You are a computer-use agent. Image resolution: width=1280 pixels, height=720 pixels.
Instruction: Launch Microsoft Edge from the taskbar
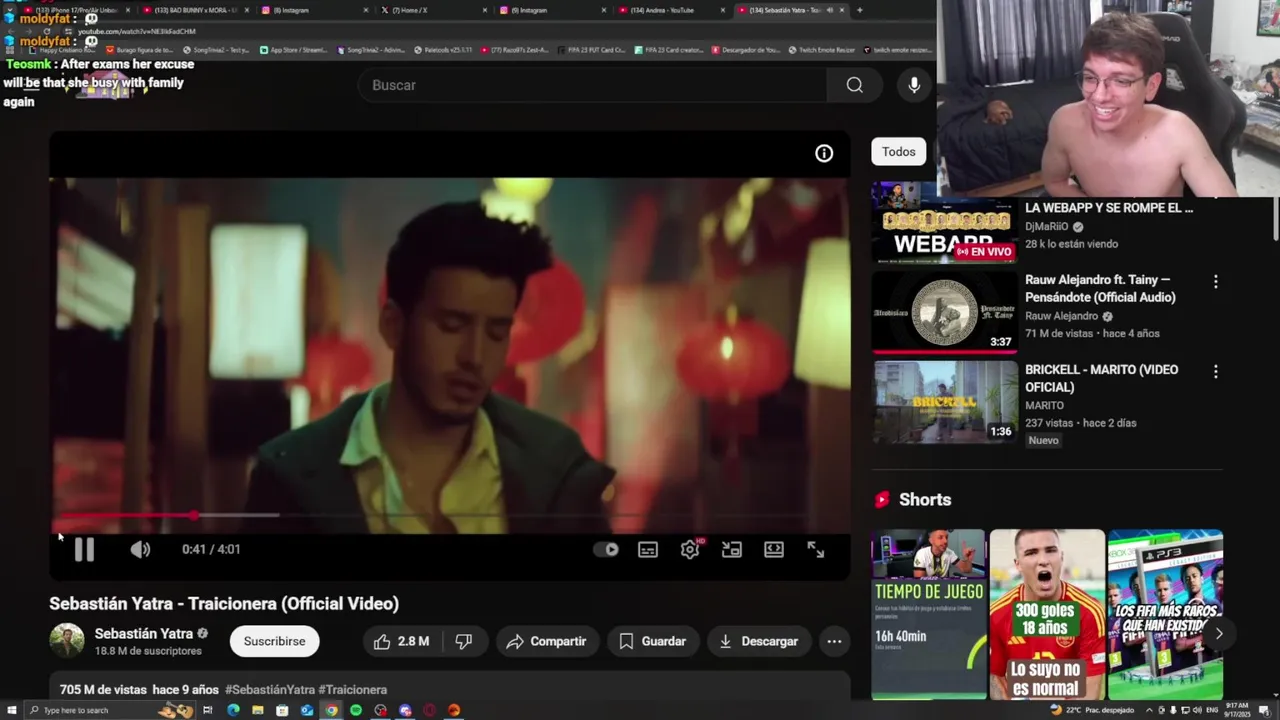click(x=233, y=710)
